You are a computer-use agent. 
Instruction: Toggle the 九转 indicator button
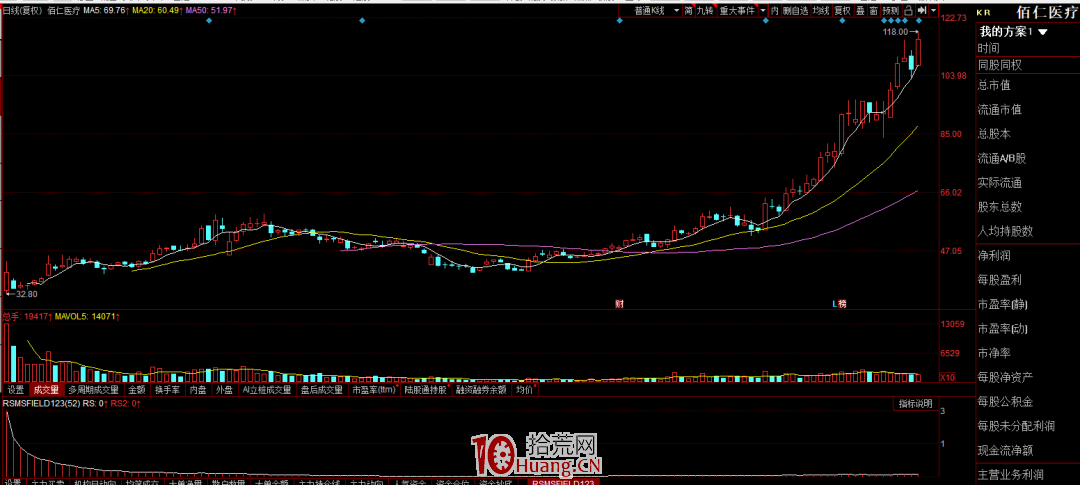[x=706, y=11]
